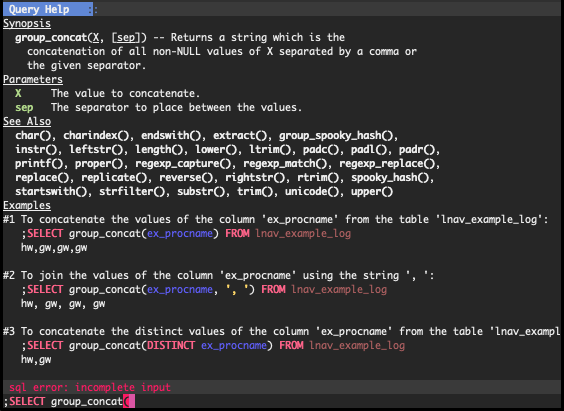Open the strfilter() function reference
This screenshot has height=411, width=564.
click(x=132, y=192)
